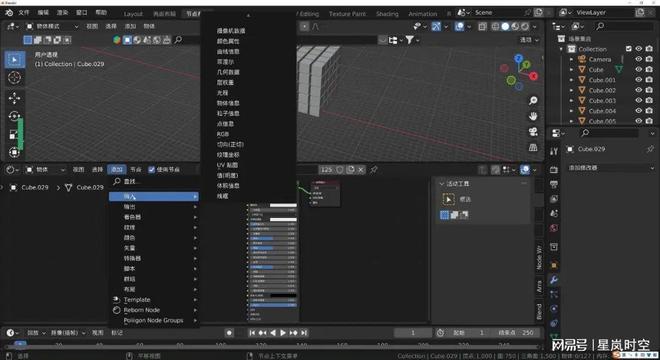
Task: Jump to the start frame in timeline
Action: (x=252, y=333)
